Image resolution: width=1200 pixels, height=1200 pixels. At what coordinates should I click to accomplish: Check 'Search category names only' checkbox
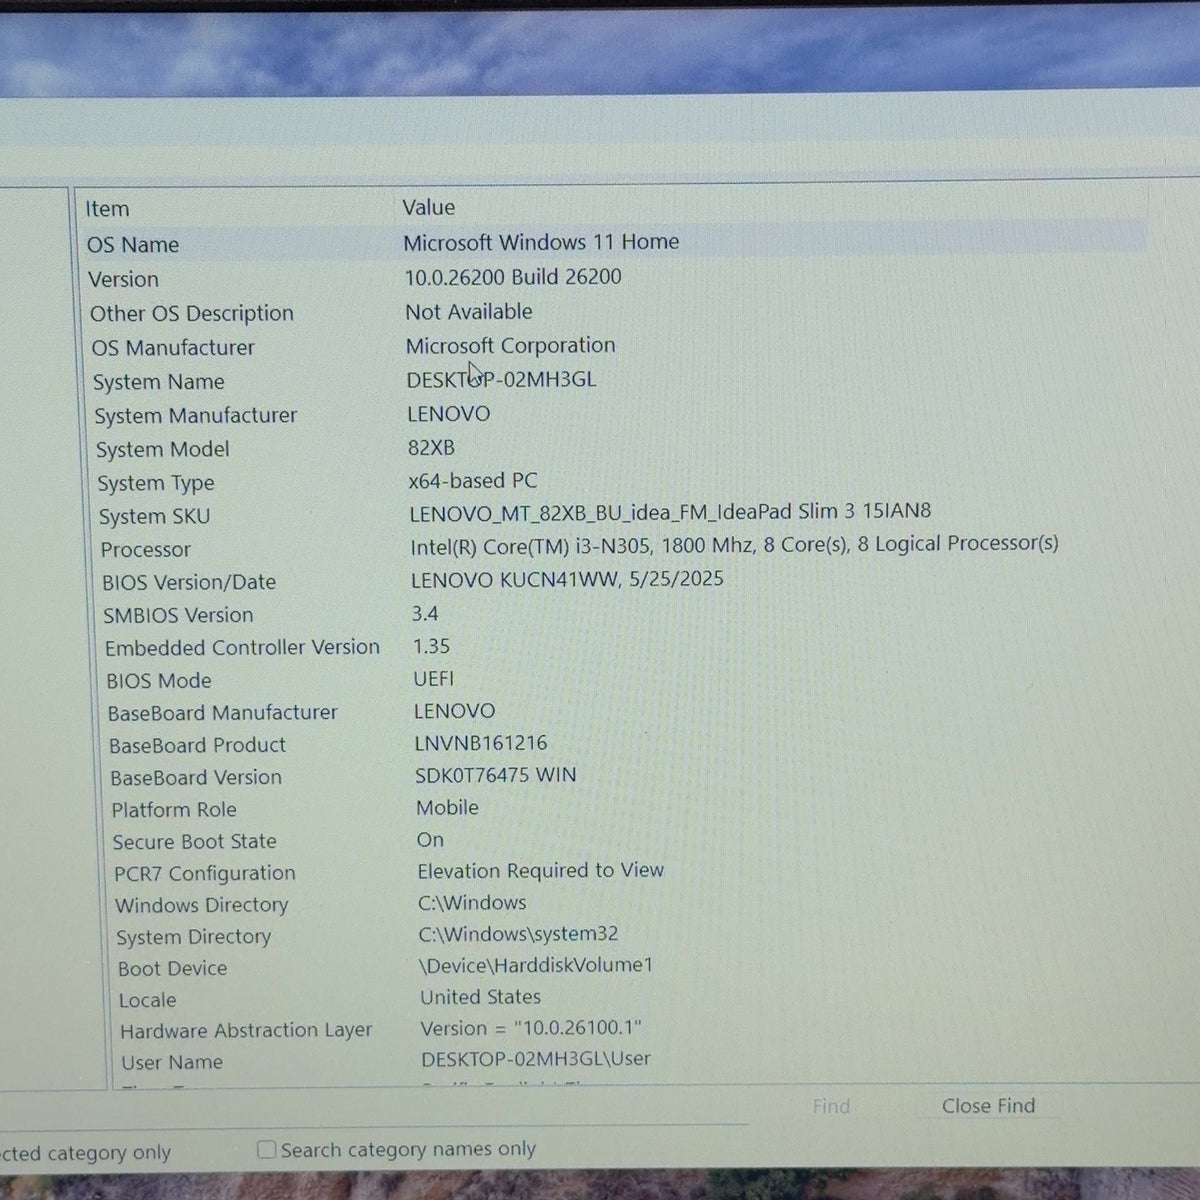coord(266,1149)
